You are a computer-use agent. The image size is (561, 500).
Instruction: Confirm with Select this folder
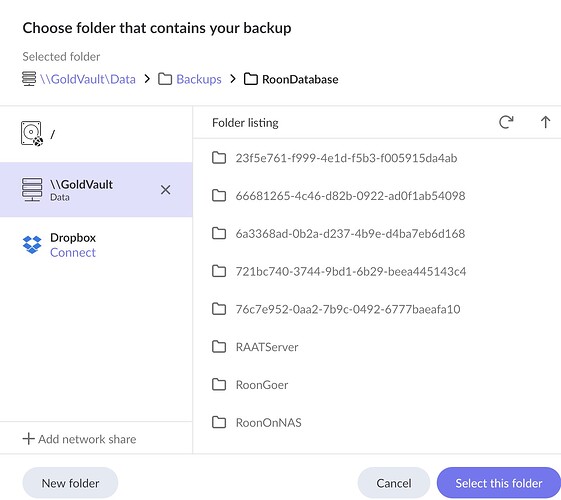(x=499, y=483)
